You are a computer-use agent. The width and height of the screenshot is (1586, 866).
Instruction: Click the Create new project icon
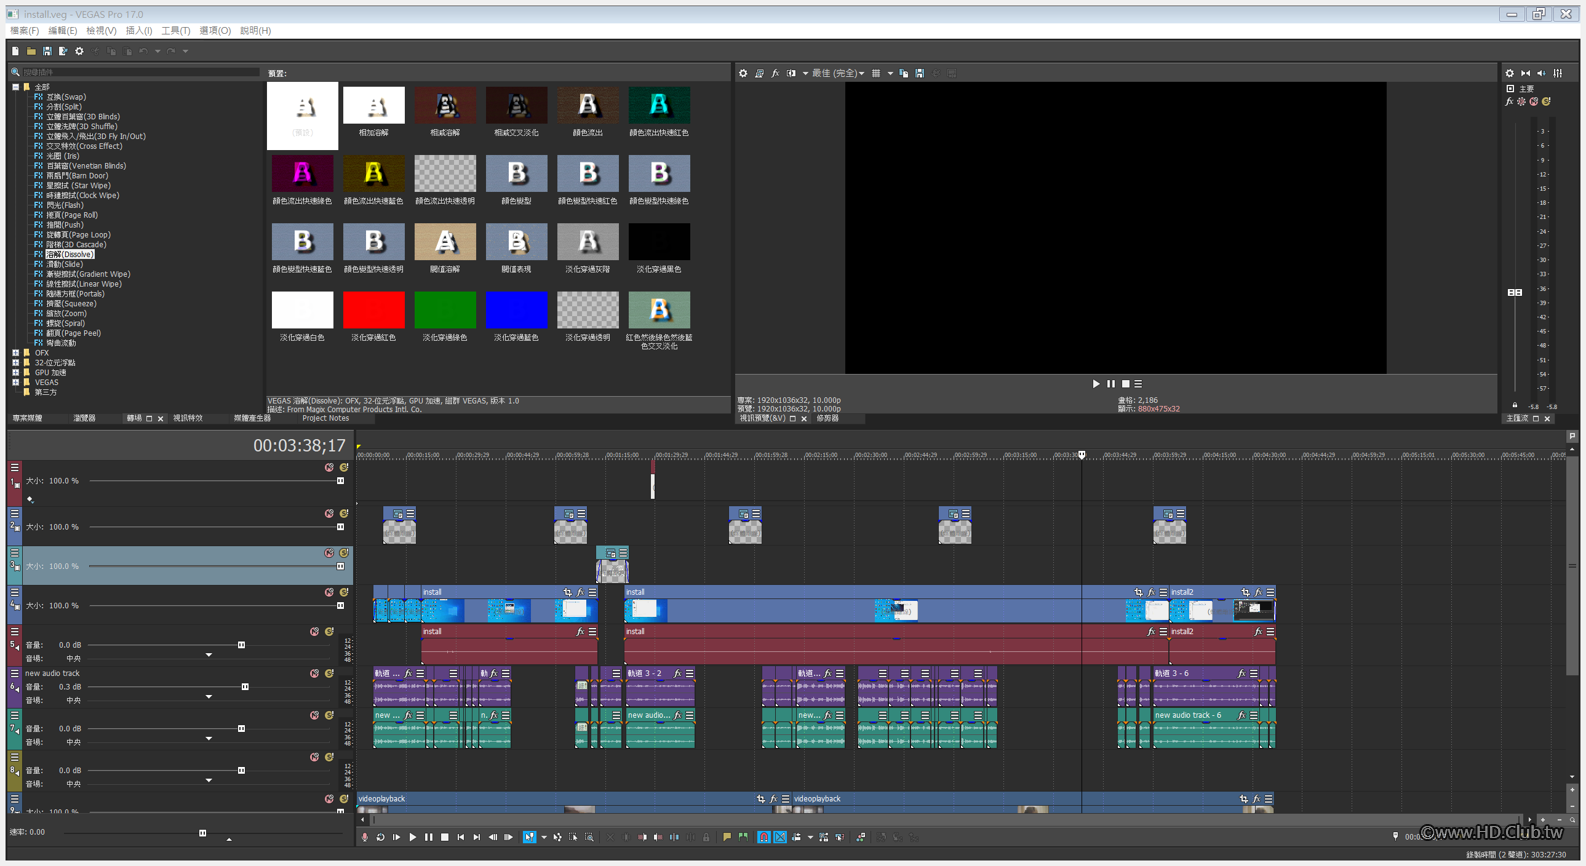click(15, 51)
